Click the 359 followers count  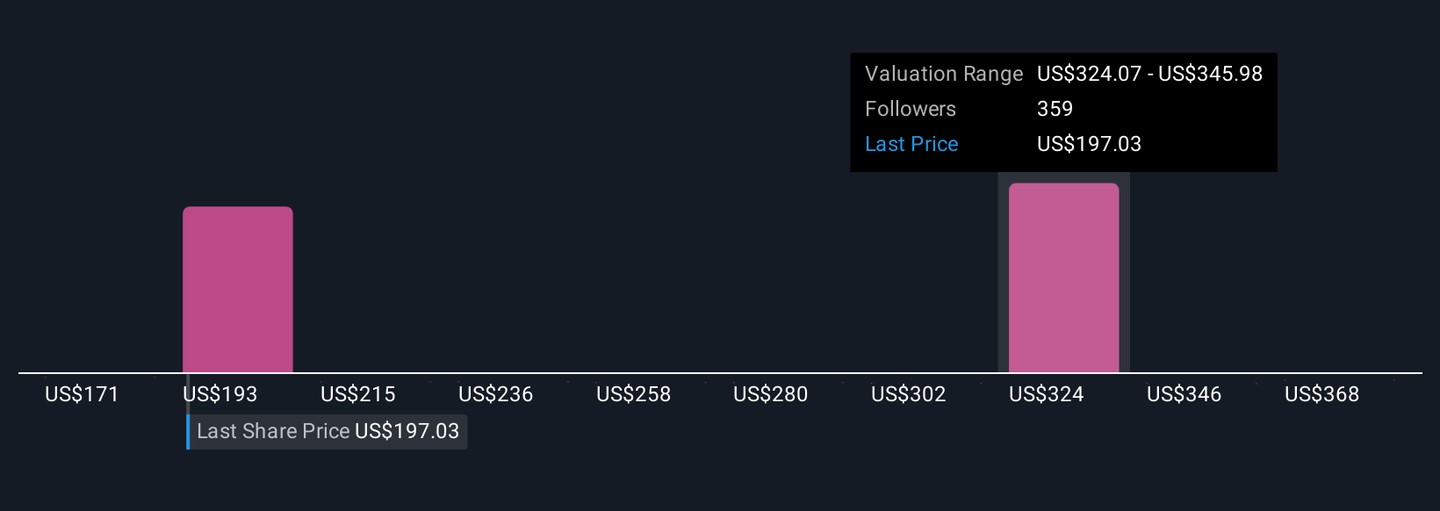coord(1055,109)
